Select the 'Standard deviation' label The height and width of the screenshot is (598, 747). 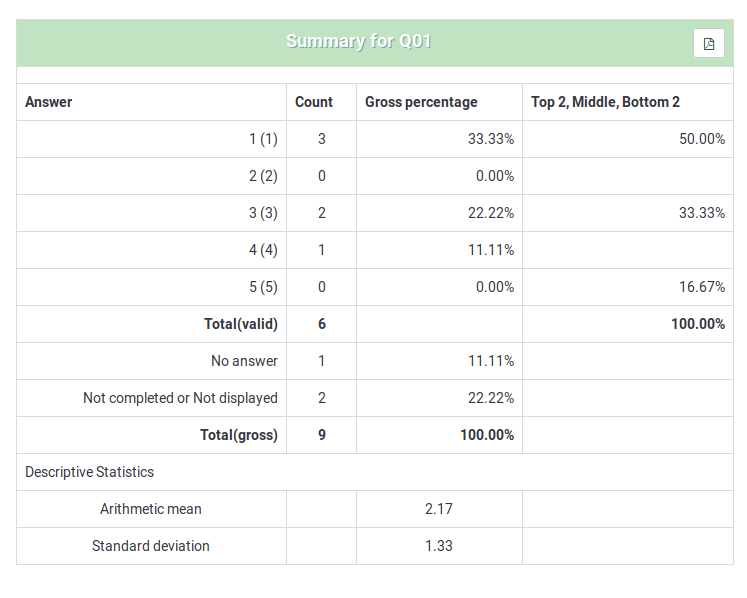point(151,546)
